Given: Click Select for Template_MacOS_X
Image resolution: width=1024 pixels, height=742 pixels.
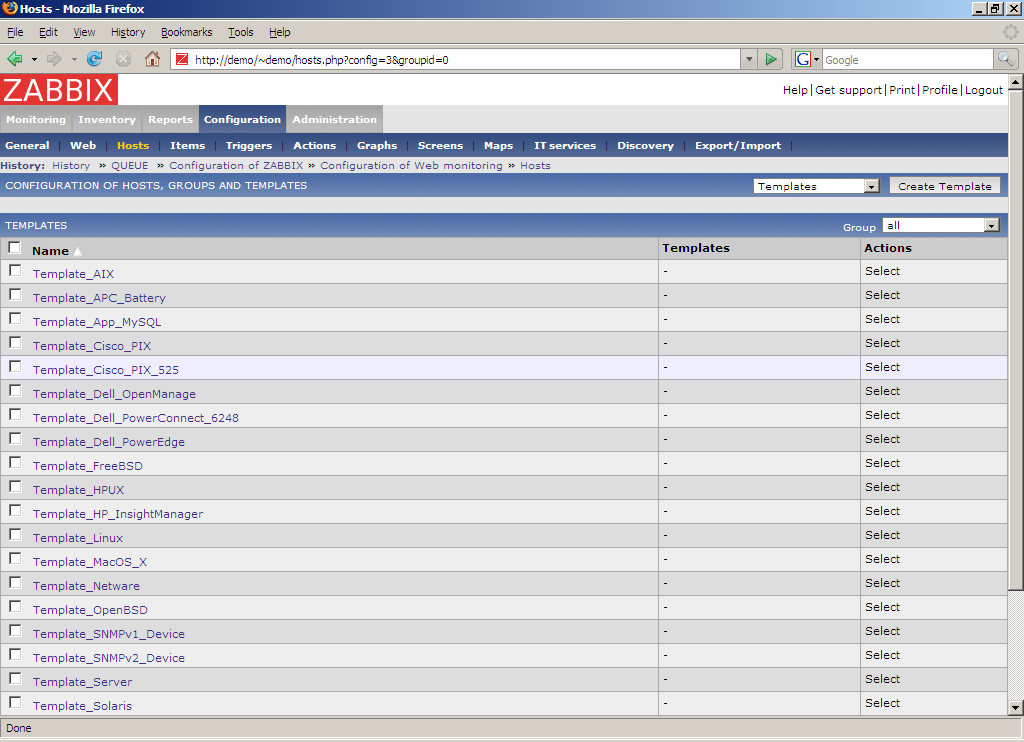Looking at the screenshot, I should [x=882, y=559].
